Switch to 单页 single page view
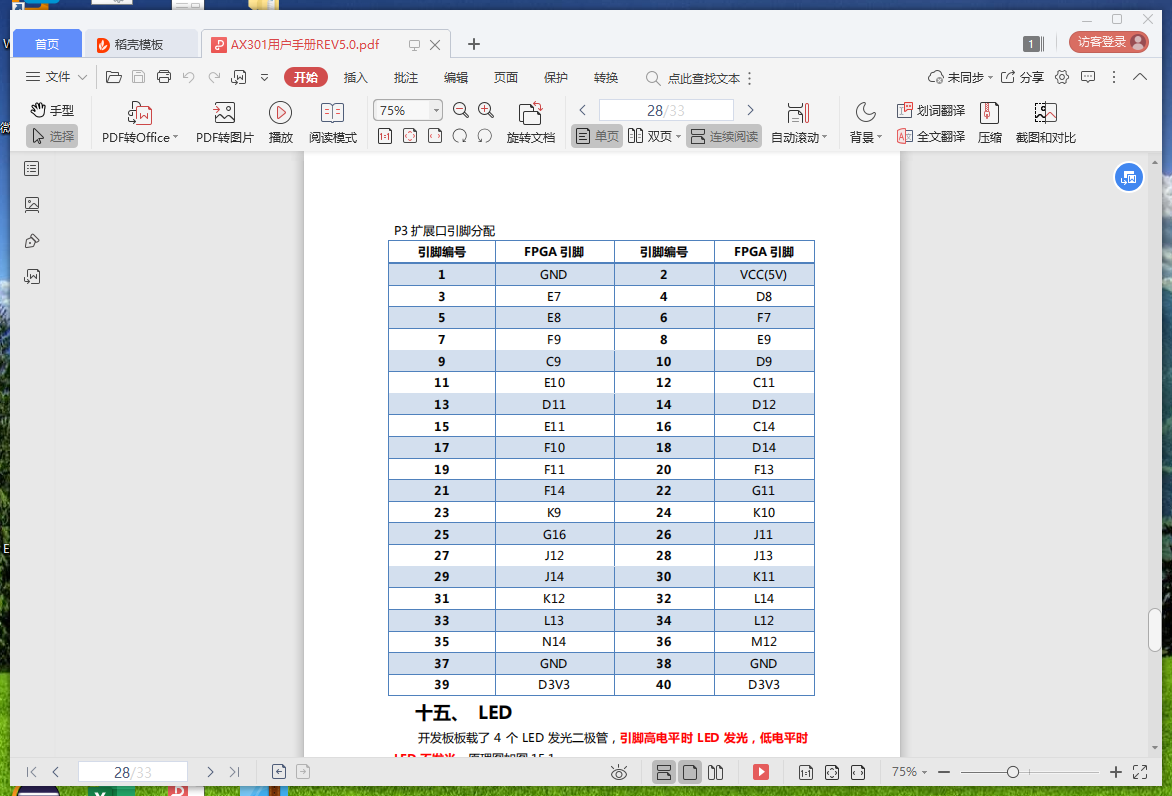 coord(599,135)
